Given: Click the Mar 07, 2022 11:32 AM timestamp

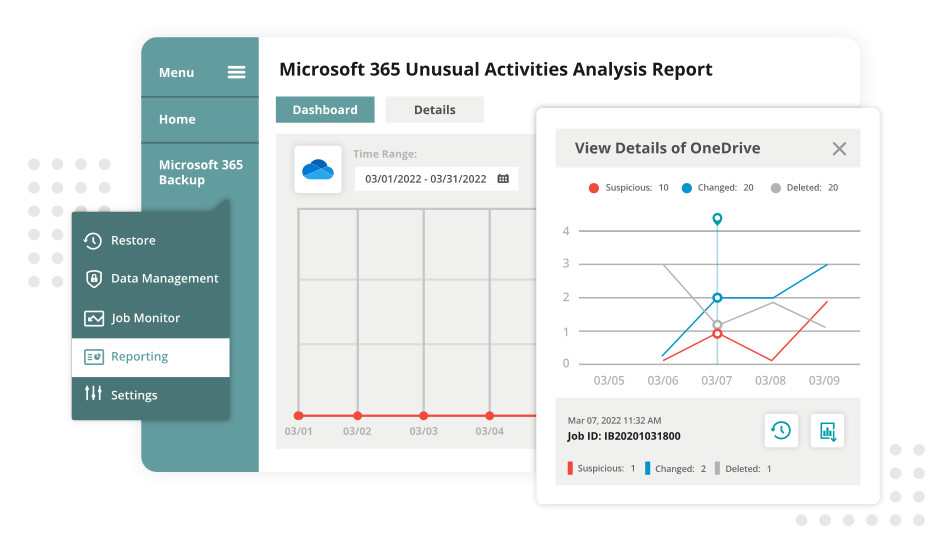Looking at the screenshot, I should (x=614, y=421).
